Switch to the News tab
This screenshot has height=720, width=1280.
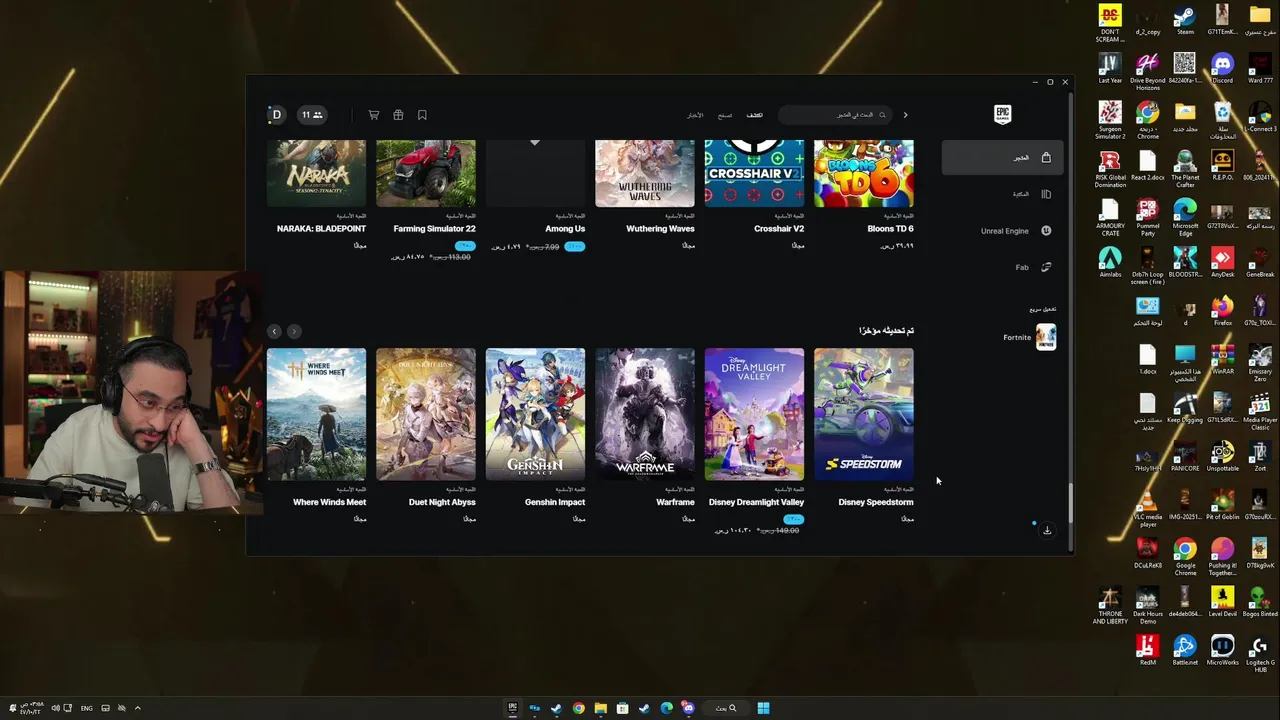tap(695, 115)
